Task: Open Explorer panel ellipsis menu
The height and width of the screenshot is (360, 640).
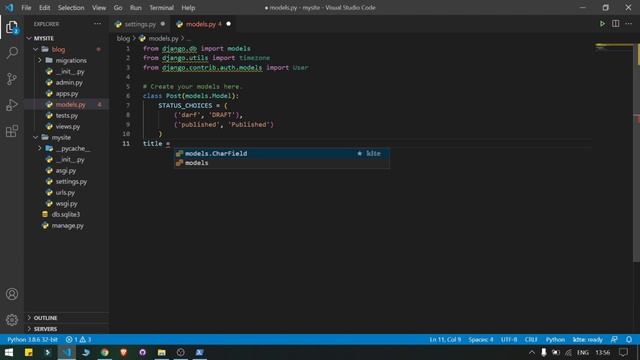Action: click(x=97, y=24)
